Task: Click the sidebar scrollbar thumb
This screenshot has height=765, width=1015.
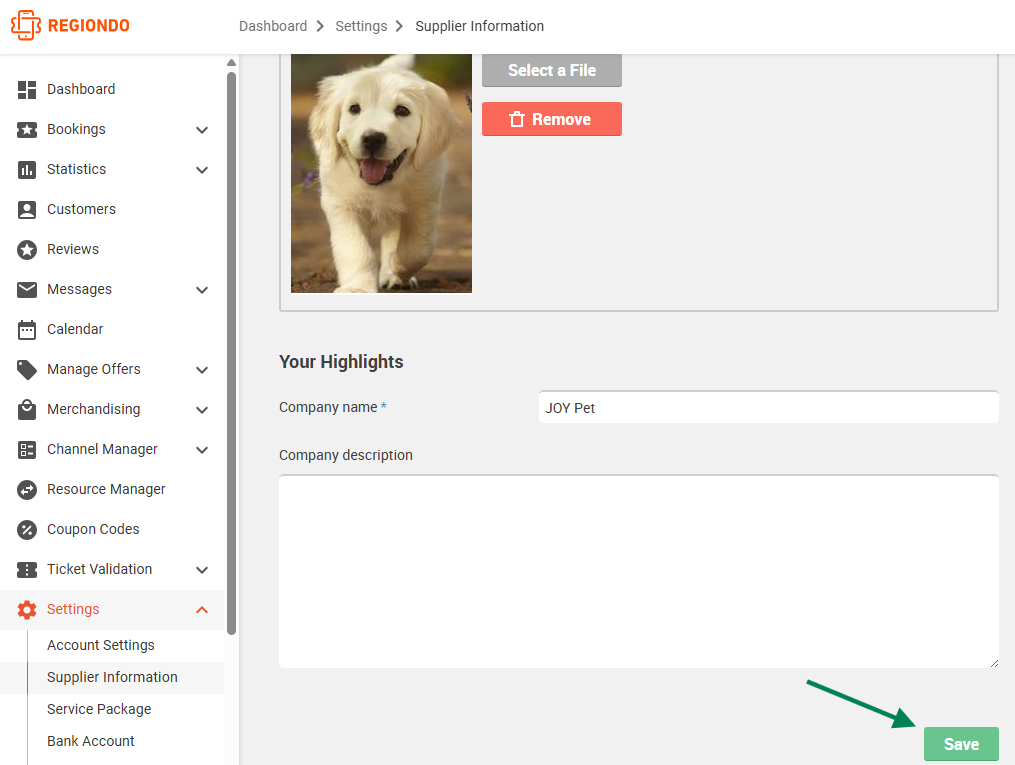Action: (x=231, y=353)
